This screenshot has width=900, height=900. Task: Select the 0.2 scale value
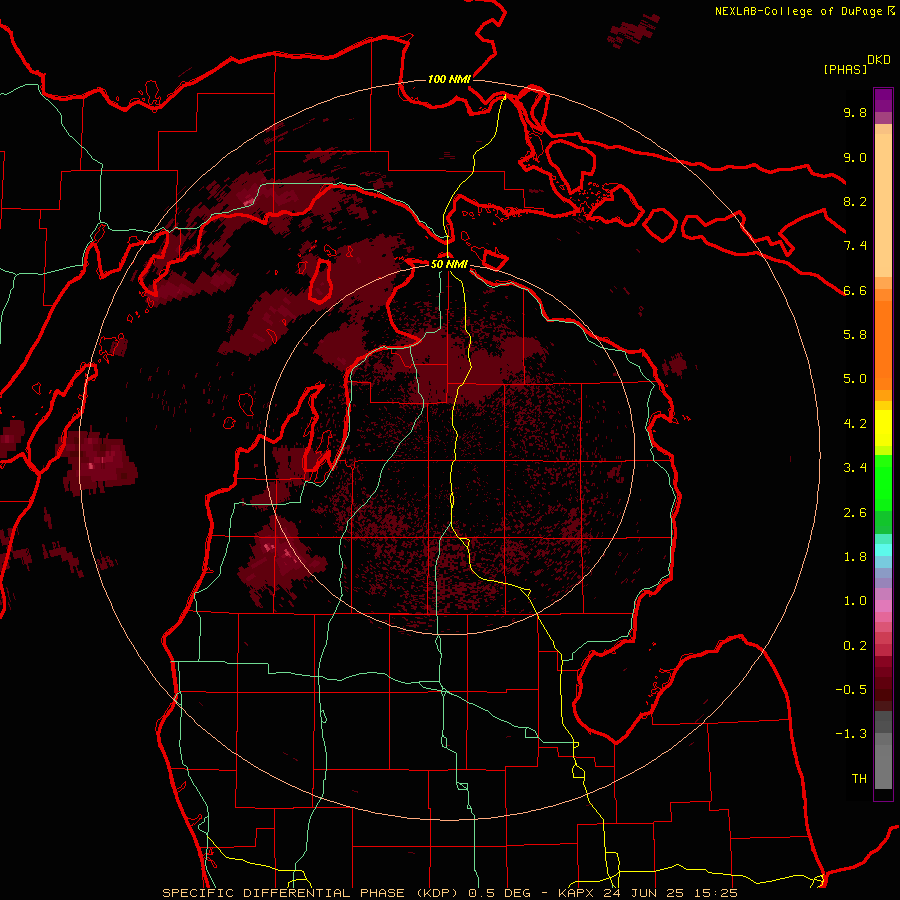tap(855, 645)
